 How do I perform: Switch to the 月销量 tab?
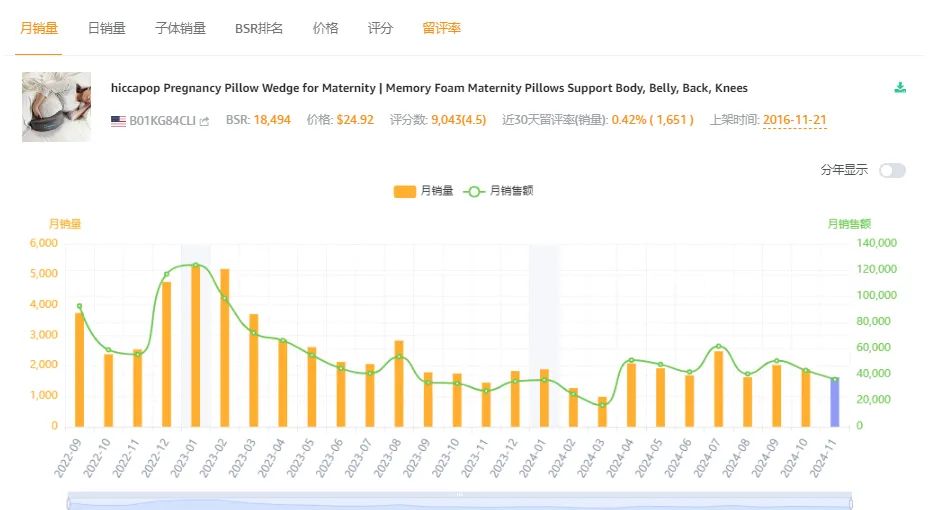pyautogui.click(x=39, y=28)
